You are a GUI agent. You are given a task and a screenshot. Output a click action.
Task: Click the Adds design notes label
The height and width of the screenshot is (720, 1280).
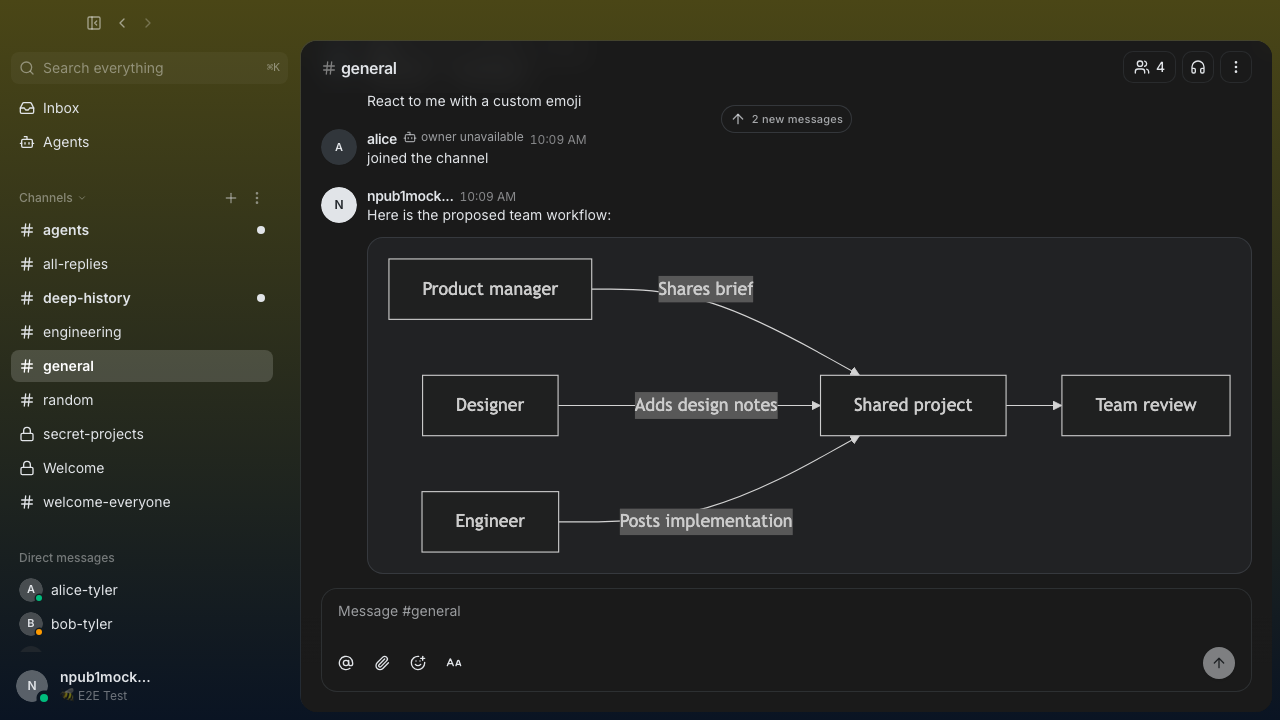(x=706, y=405)
